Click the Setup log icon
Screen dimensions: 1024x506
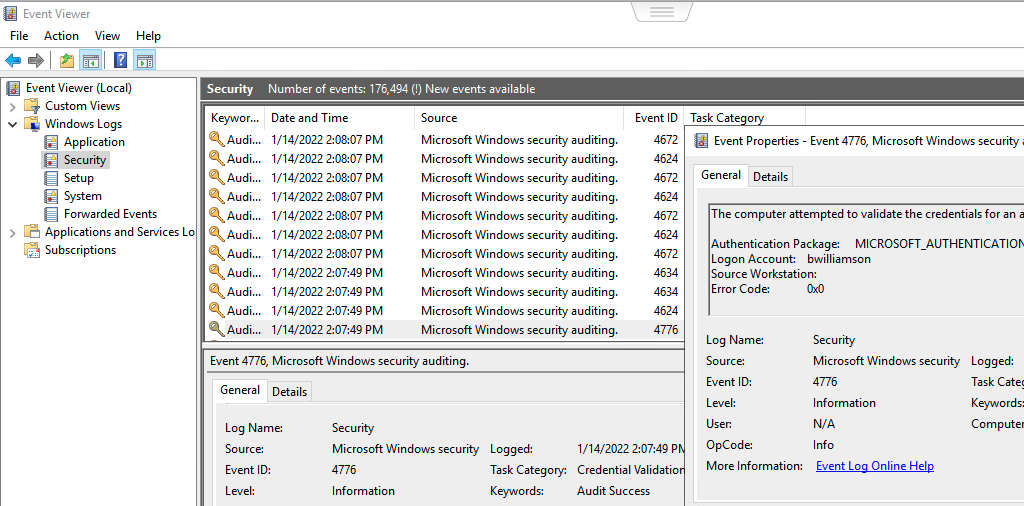pos(51,178)
